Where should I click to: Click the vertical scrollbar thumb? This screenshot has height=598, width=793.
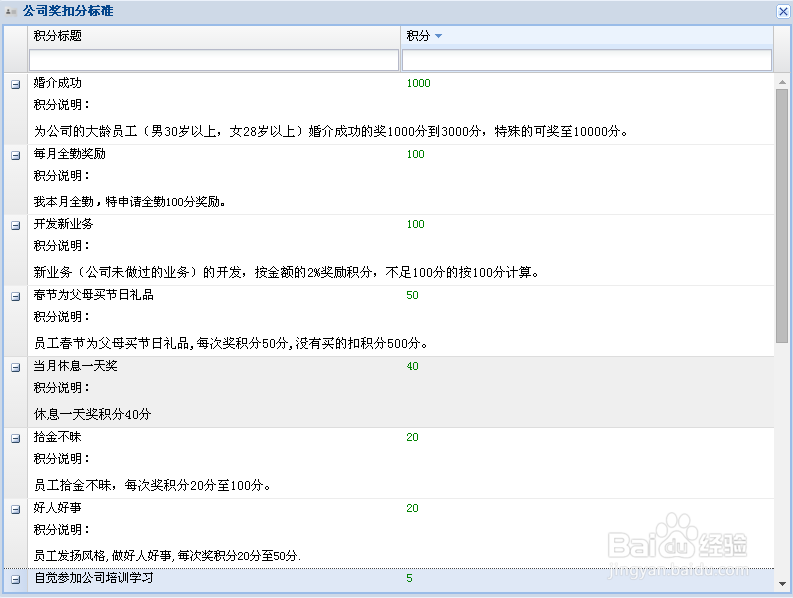(782, 216)
